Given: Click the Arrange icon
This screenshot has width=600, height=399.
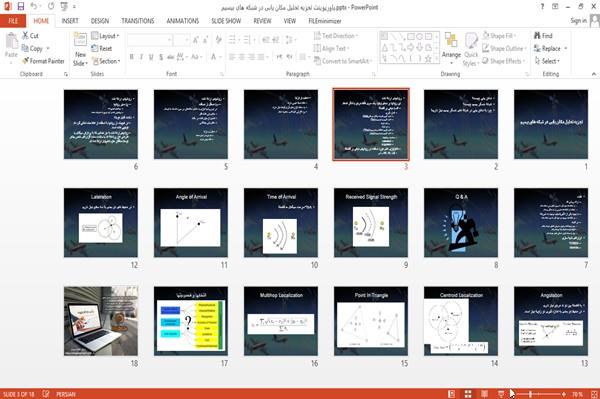Looking at the screenshot, I should coord(451,41).
